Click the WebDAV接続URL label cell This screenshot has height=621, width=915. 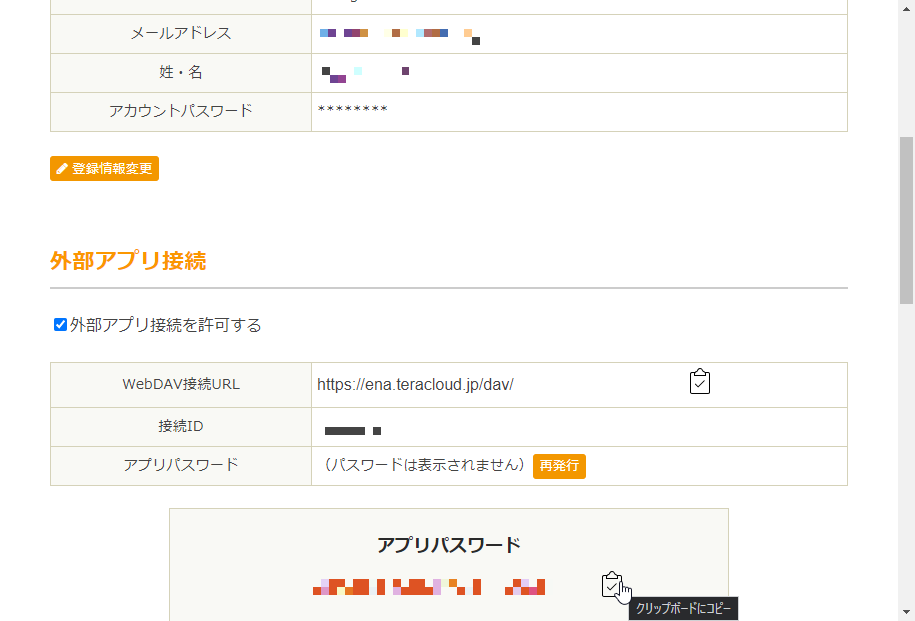click(x=181, y=385)
